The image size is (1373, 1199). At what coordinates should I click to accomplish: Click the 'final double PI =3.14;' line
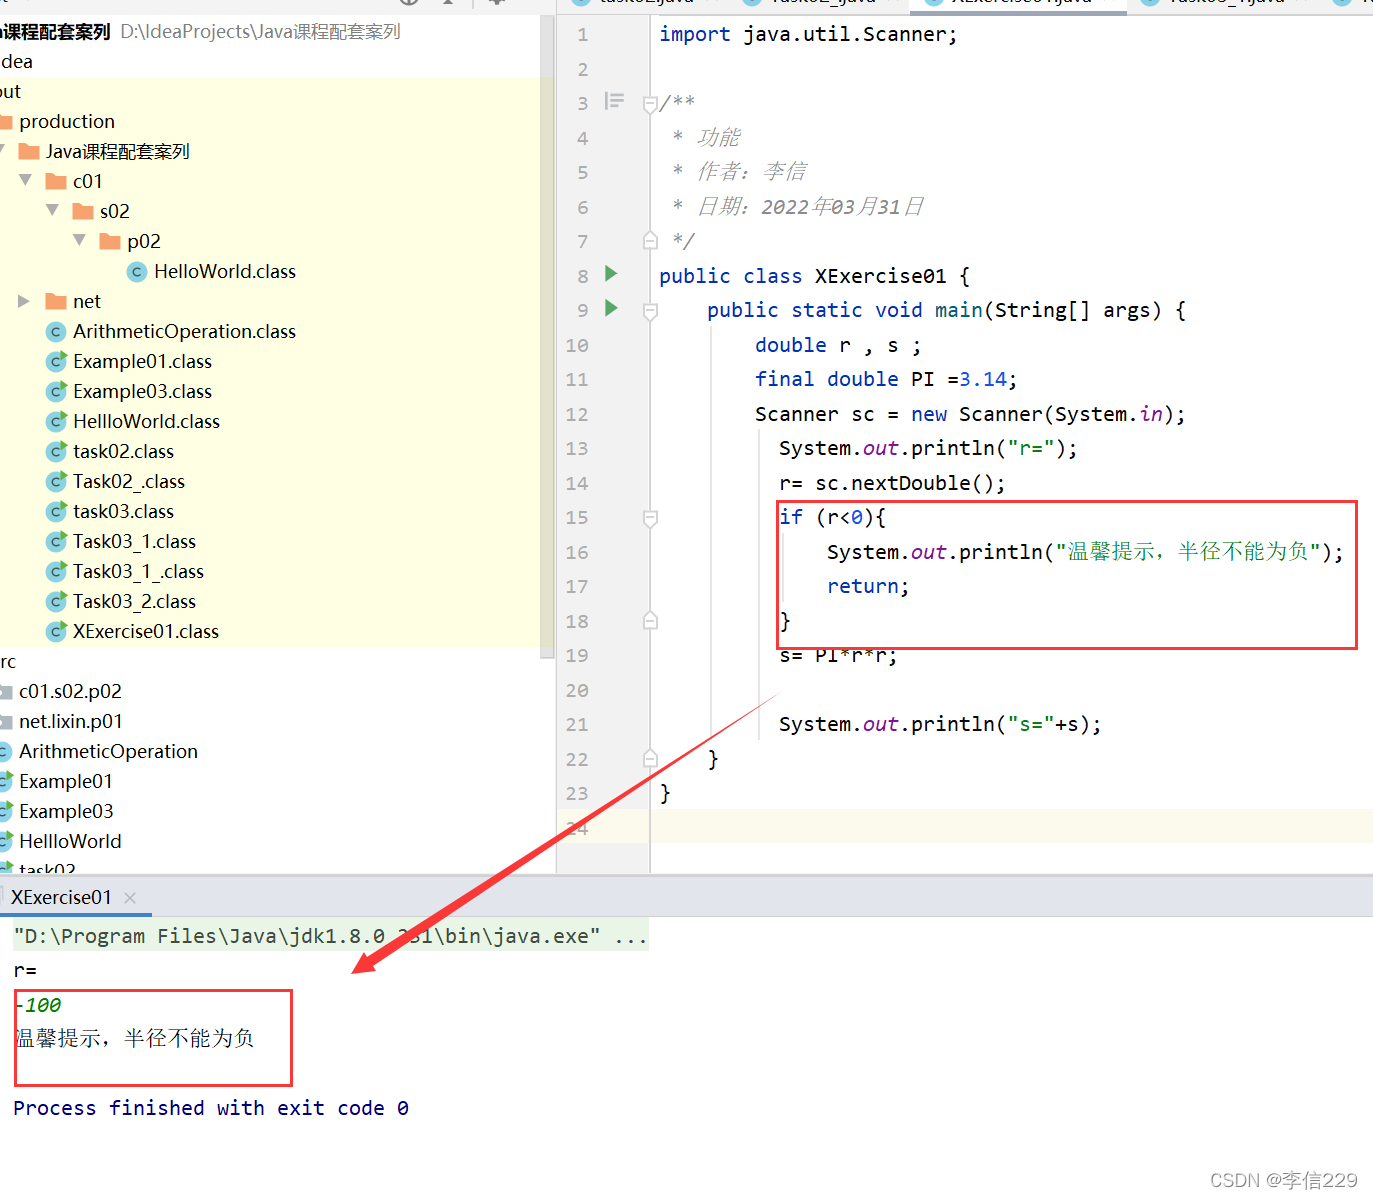point(886,380)
